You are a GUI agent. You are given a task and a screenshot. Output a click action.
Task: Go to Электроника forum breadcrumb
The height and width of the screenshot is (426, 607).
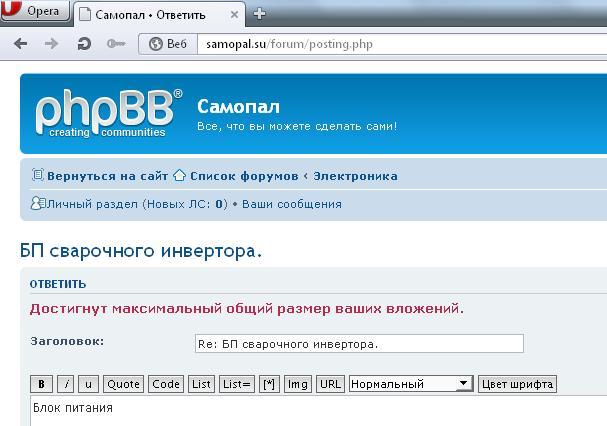(x=355, y=176)
